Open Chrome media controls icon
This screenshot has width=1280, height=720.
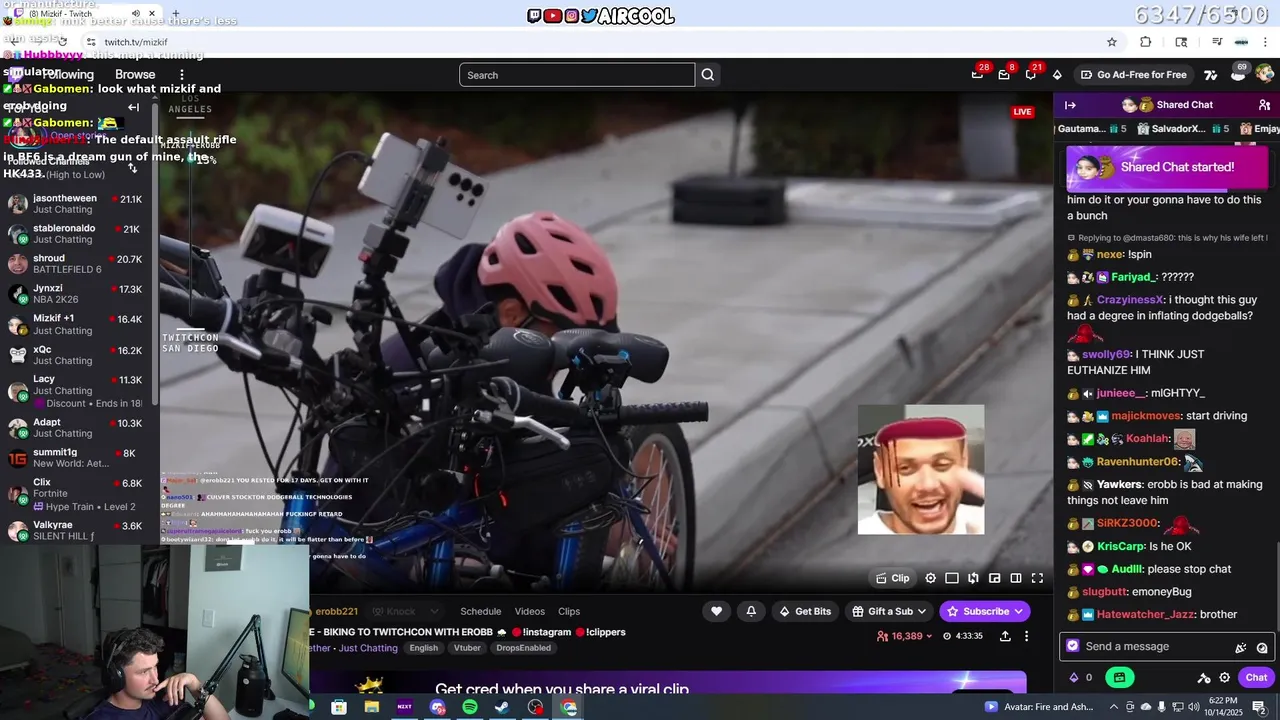coord(1217,42)
